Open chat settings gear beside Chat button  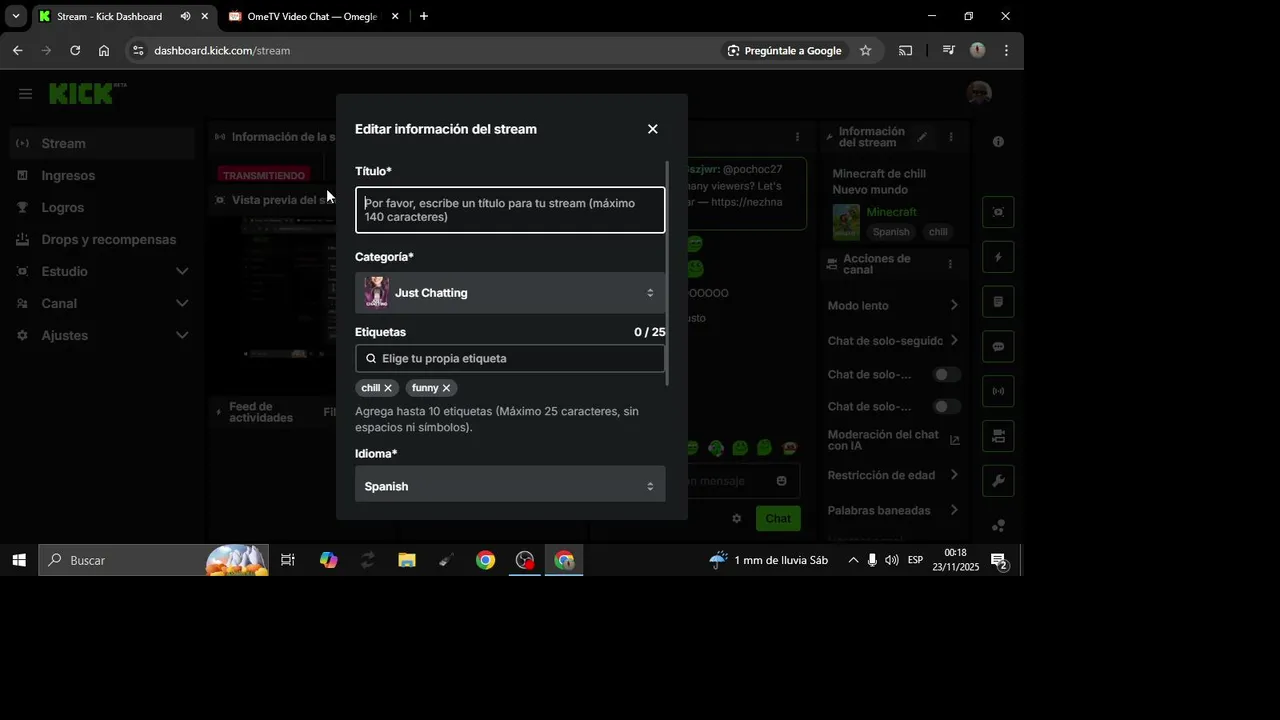point(737,518)
